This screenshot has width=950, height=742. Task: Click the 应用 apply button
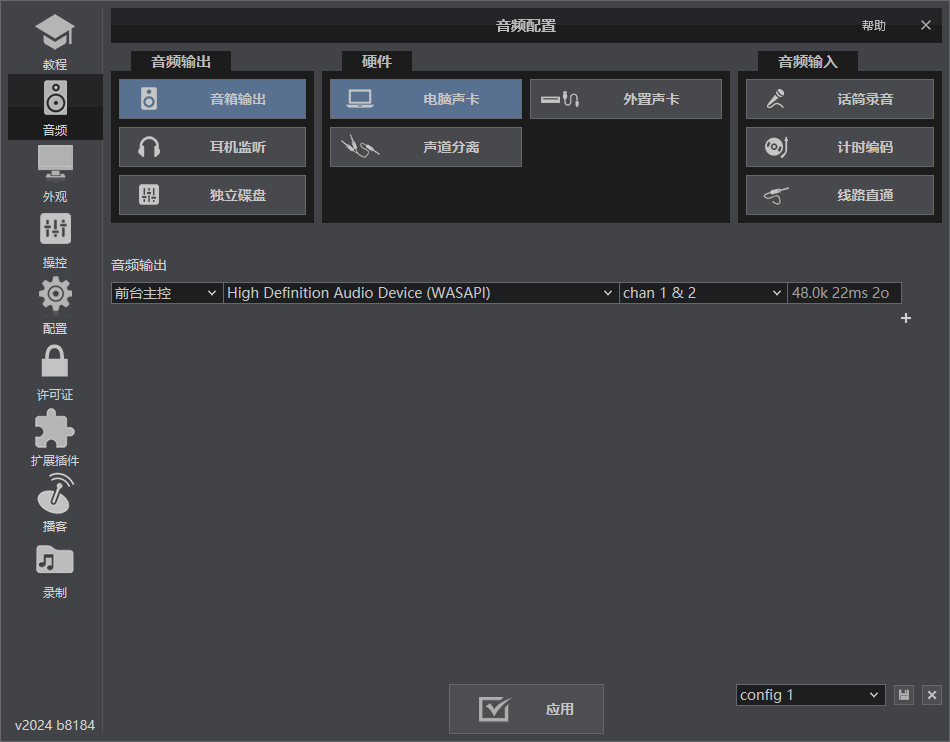pyautogui.click(x=526, y=709)
